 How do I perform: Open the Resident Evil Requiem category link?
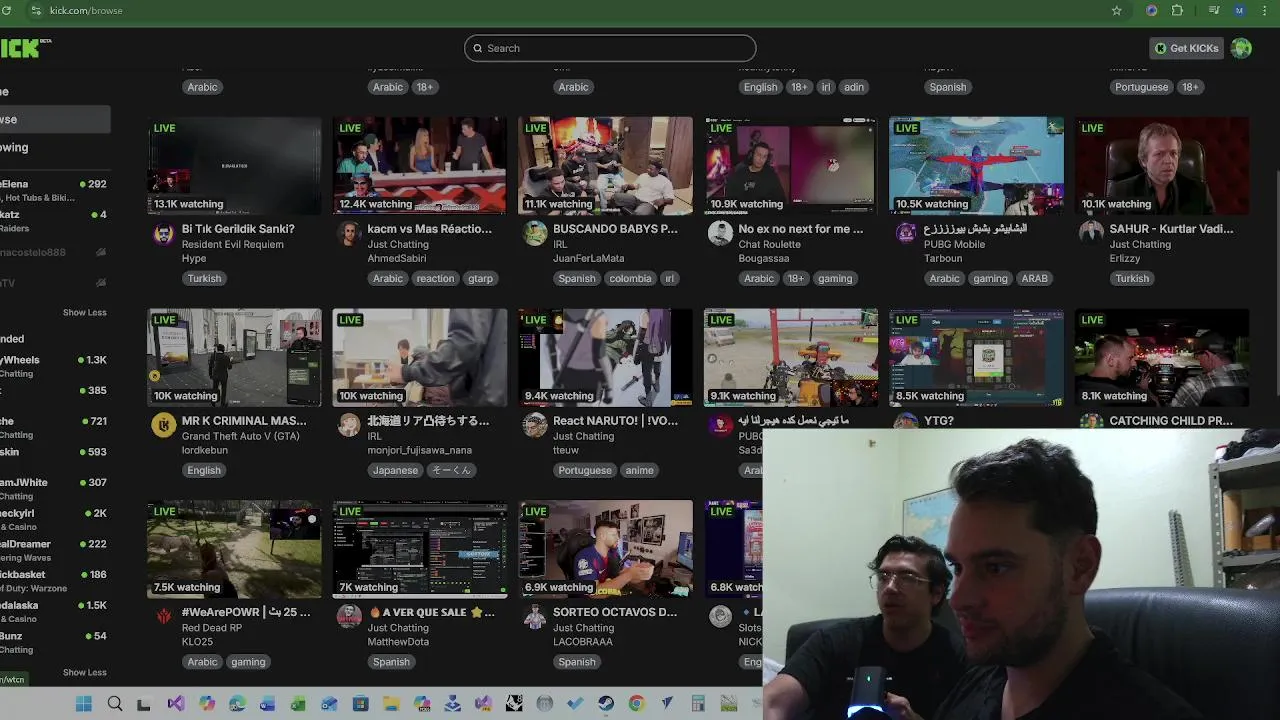233,244
